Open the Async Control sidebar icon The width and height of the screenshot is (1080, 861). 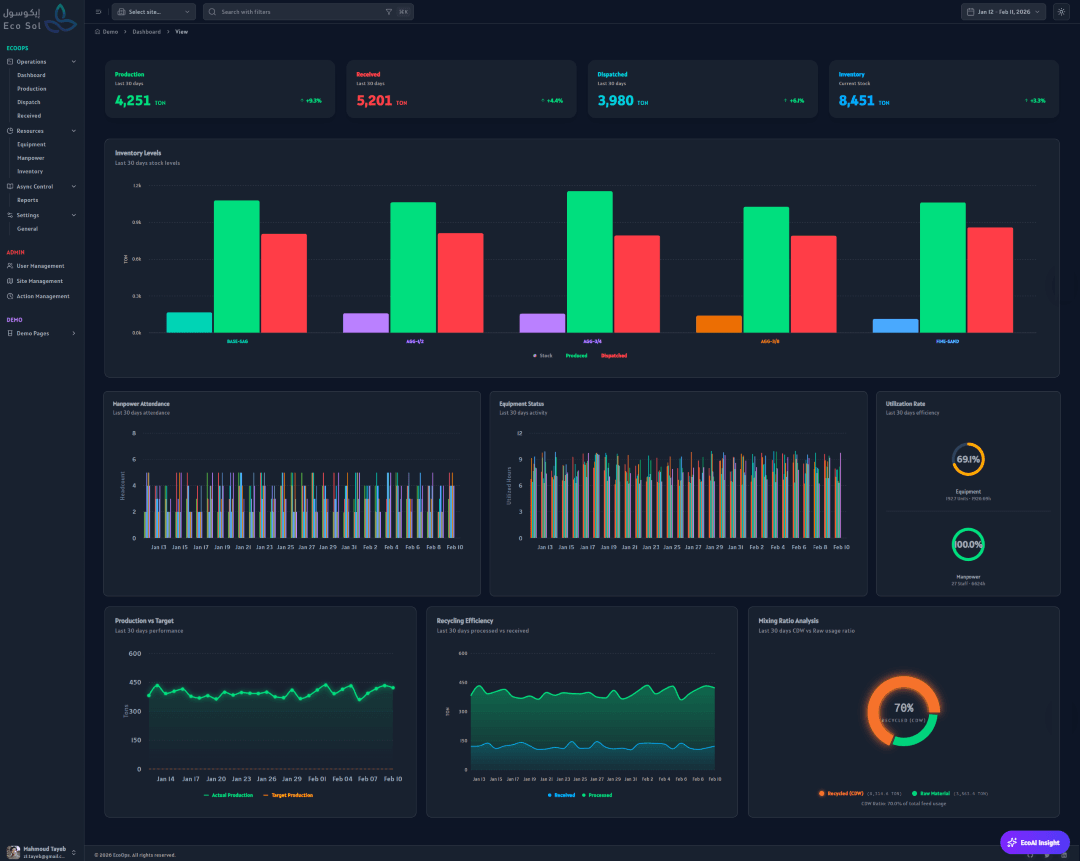click(9, 187)
